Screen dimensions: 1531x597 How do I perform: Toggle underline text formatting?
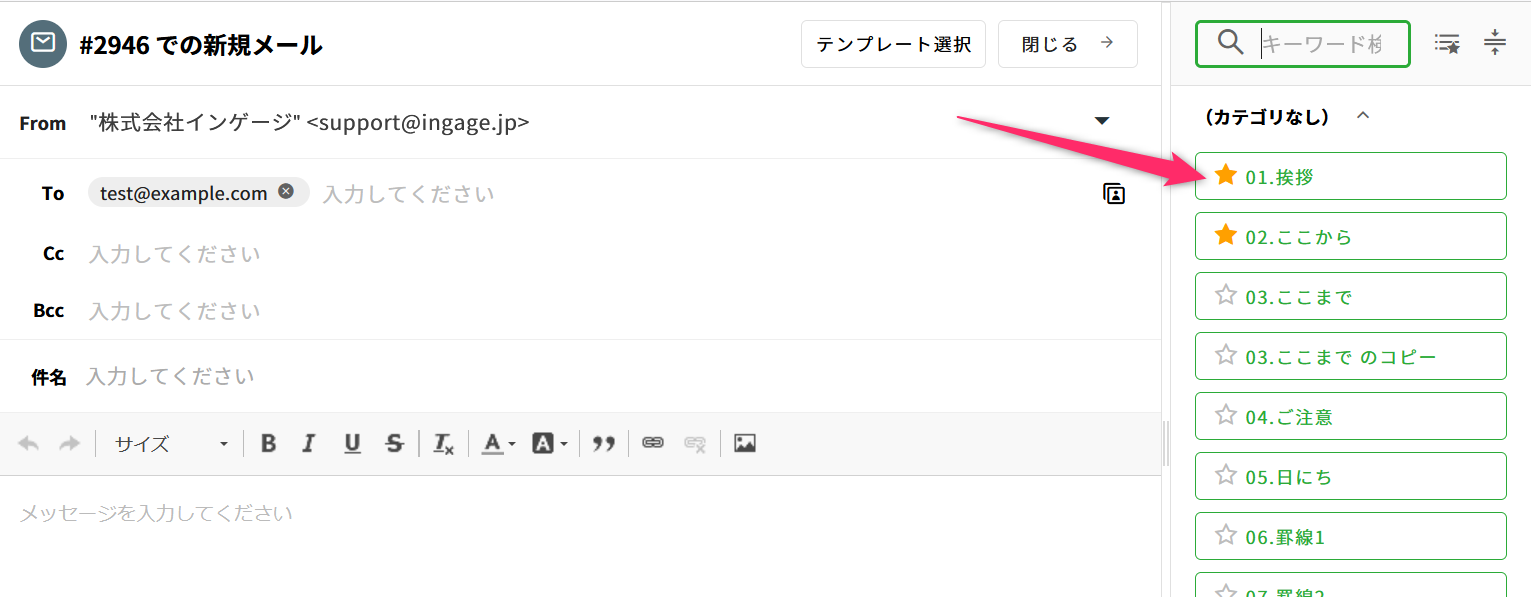tap(352, 443)
